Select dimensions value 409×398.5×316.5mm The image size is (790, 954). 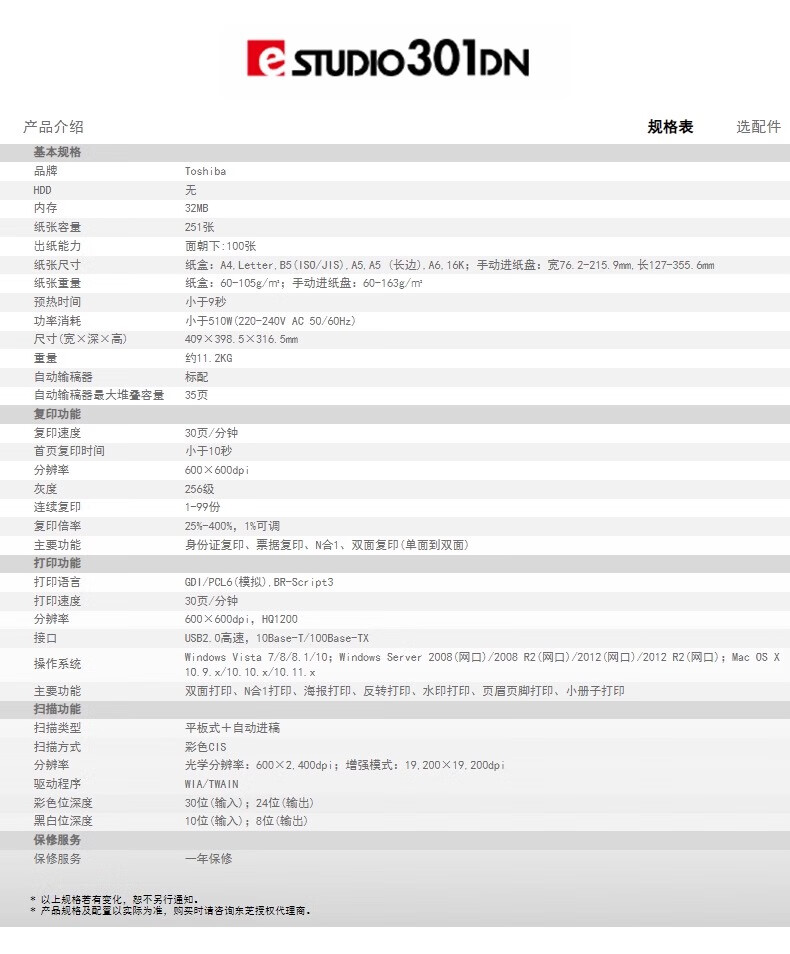point(242,339)
